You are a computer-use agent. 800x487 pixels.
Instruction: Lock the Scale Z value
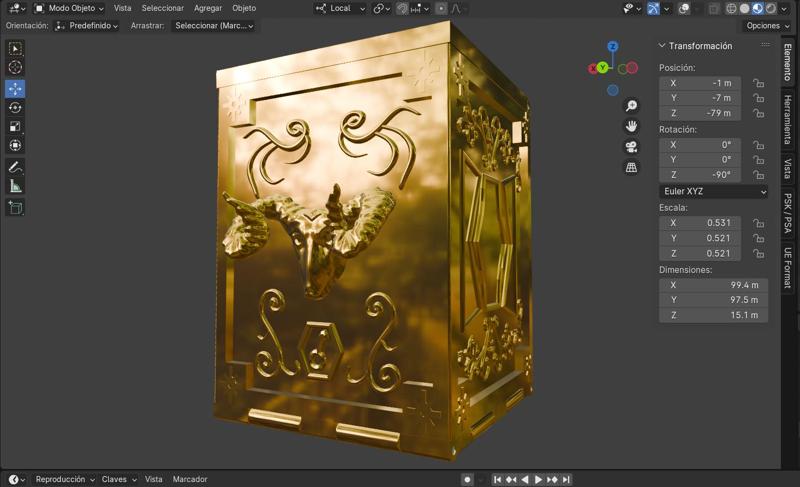coord(758,253)
